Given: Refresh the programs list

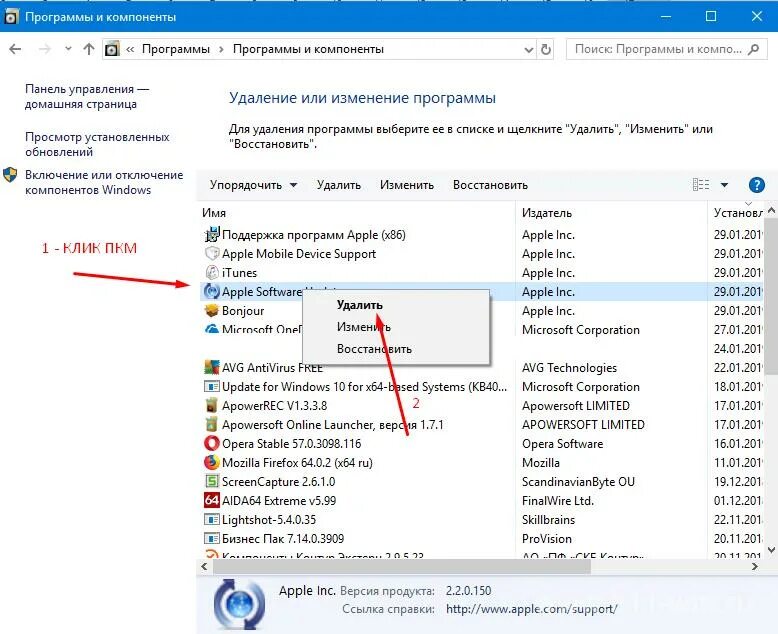Looking at the screenshot, I should point(545,50).
